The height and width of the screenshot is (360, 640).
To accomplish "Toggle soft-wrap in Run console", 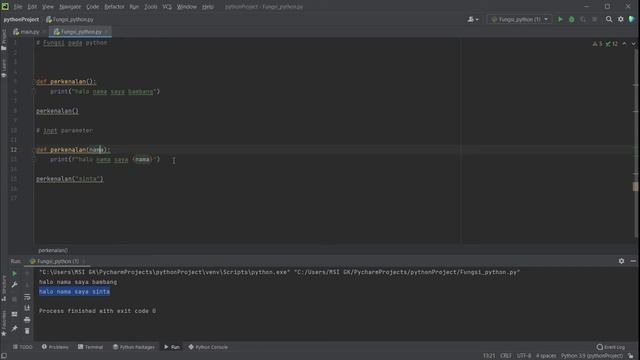I will (x=27, y=297).
